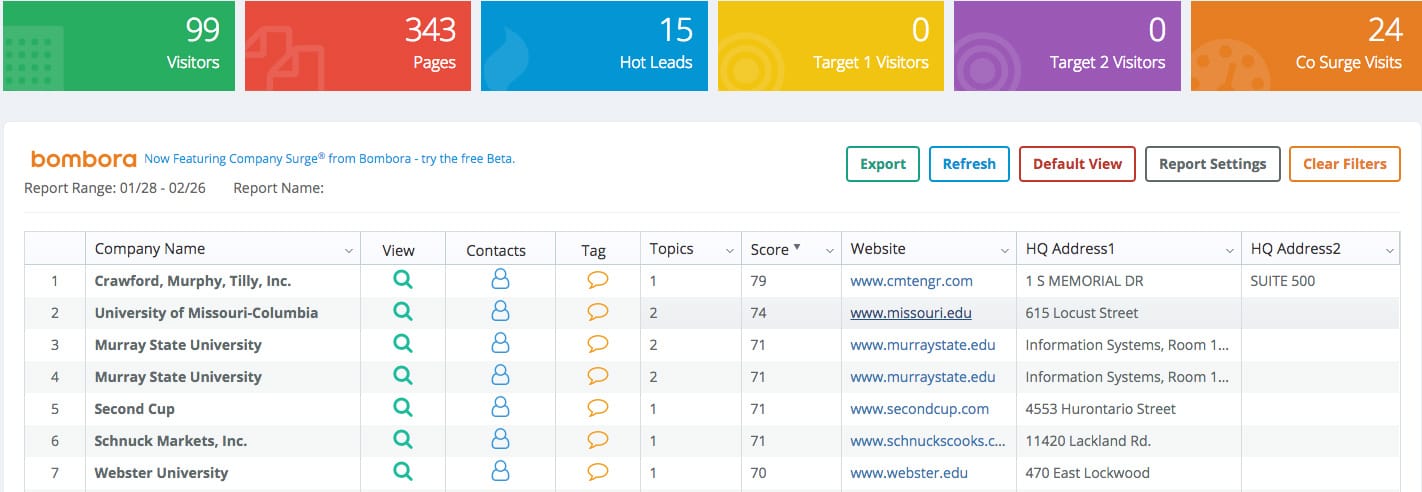This screenshot has height=492, width=1422.
Task: Click the View magnifier in row 4
Action: (x=402, y=376)
